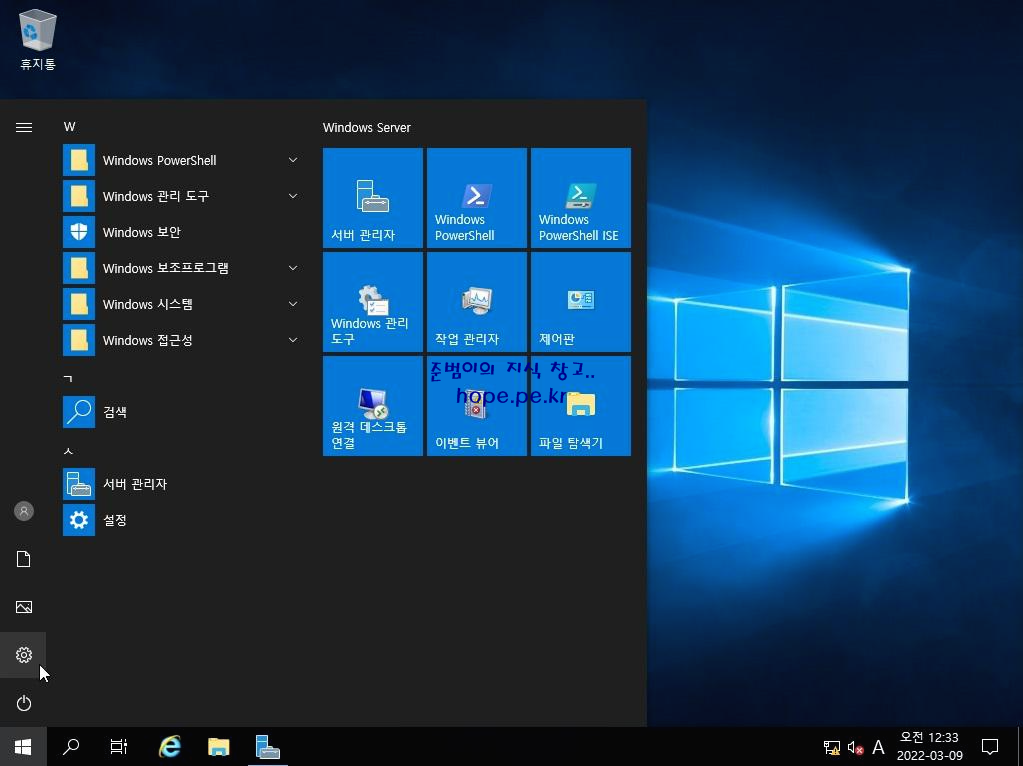Open the Windows 관리 도구 tile

tap(373, 302)
